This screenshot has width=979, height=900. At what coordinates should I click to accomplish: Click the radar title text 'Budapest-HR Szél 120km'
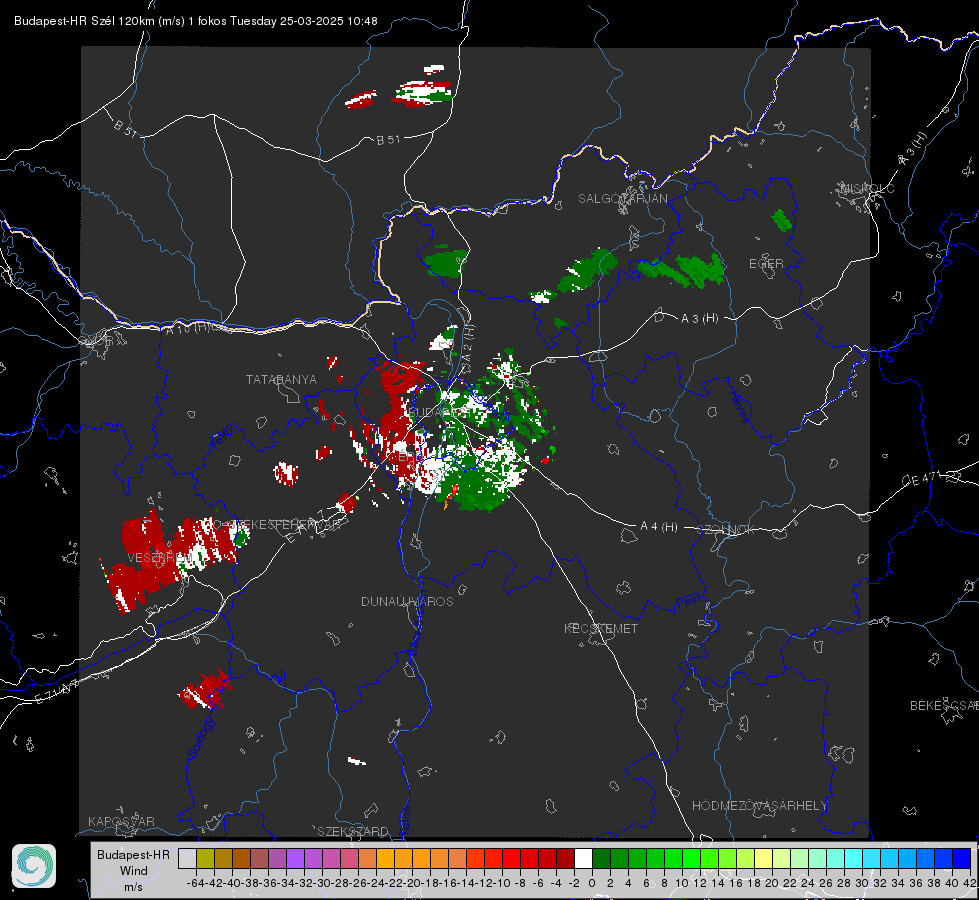click(x=84, y=21)
